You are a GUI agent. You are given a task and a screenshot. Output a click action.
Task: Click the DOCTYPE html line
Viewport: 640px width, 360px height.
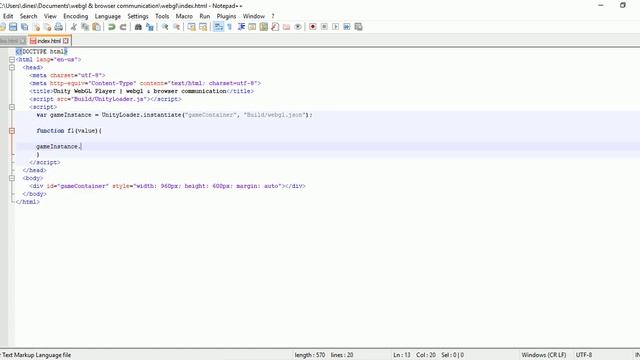(x=41, y=52)
